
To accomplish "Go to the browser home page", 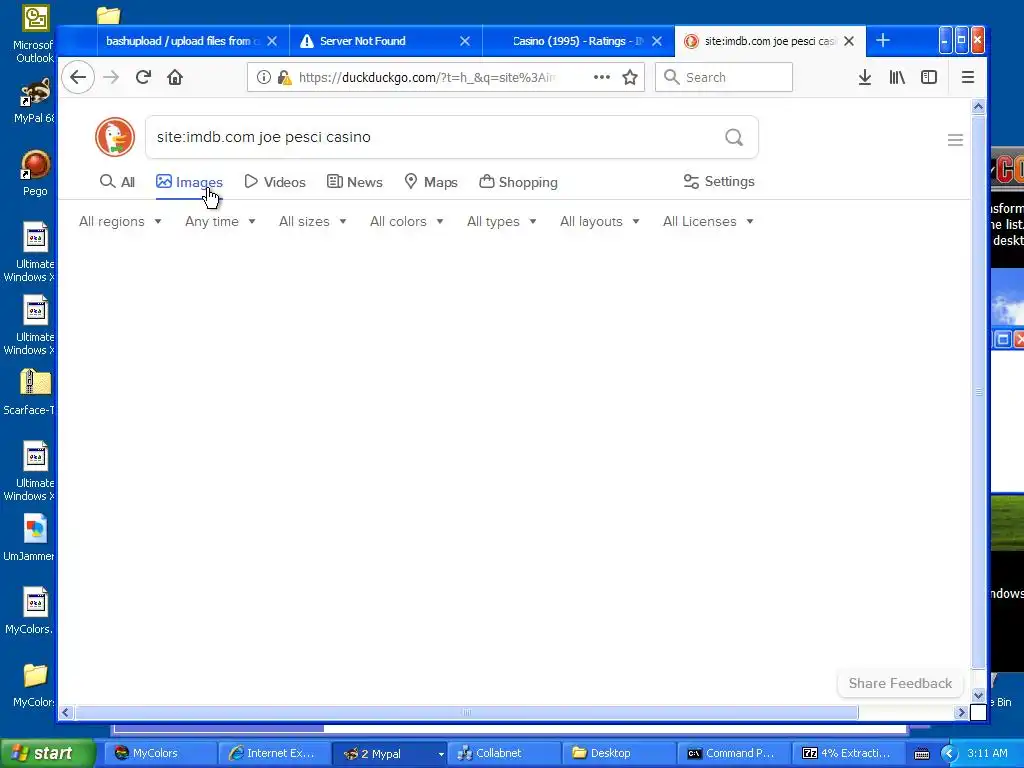I will tap(175, 77).
